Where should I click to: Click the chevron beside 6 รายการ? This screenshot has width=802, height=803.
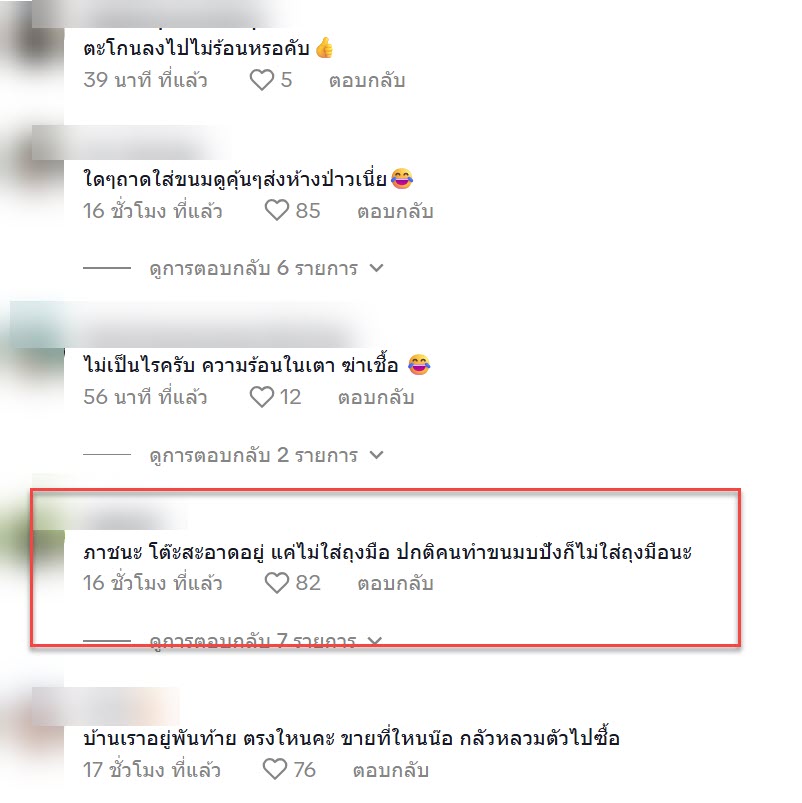click(376, 268)
